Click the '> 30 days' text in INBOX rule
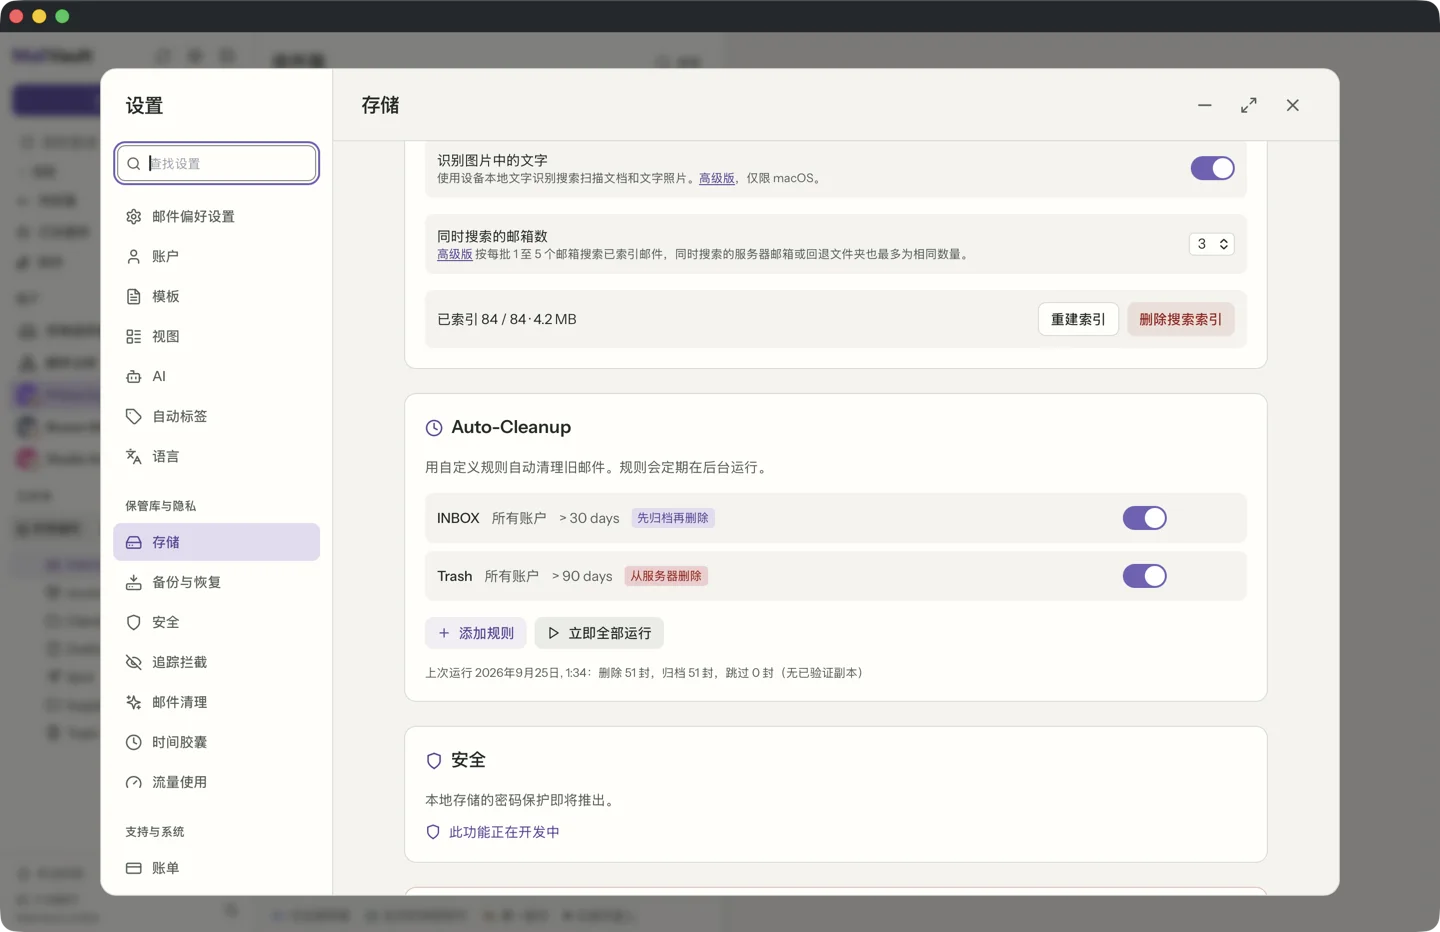1440x932 pixels. click(589, 518)
